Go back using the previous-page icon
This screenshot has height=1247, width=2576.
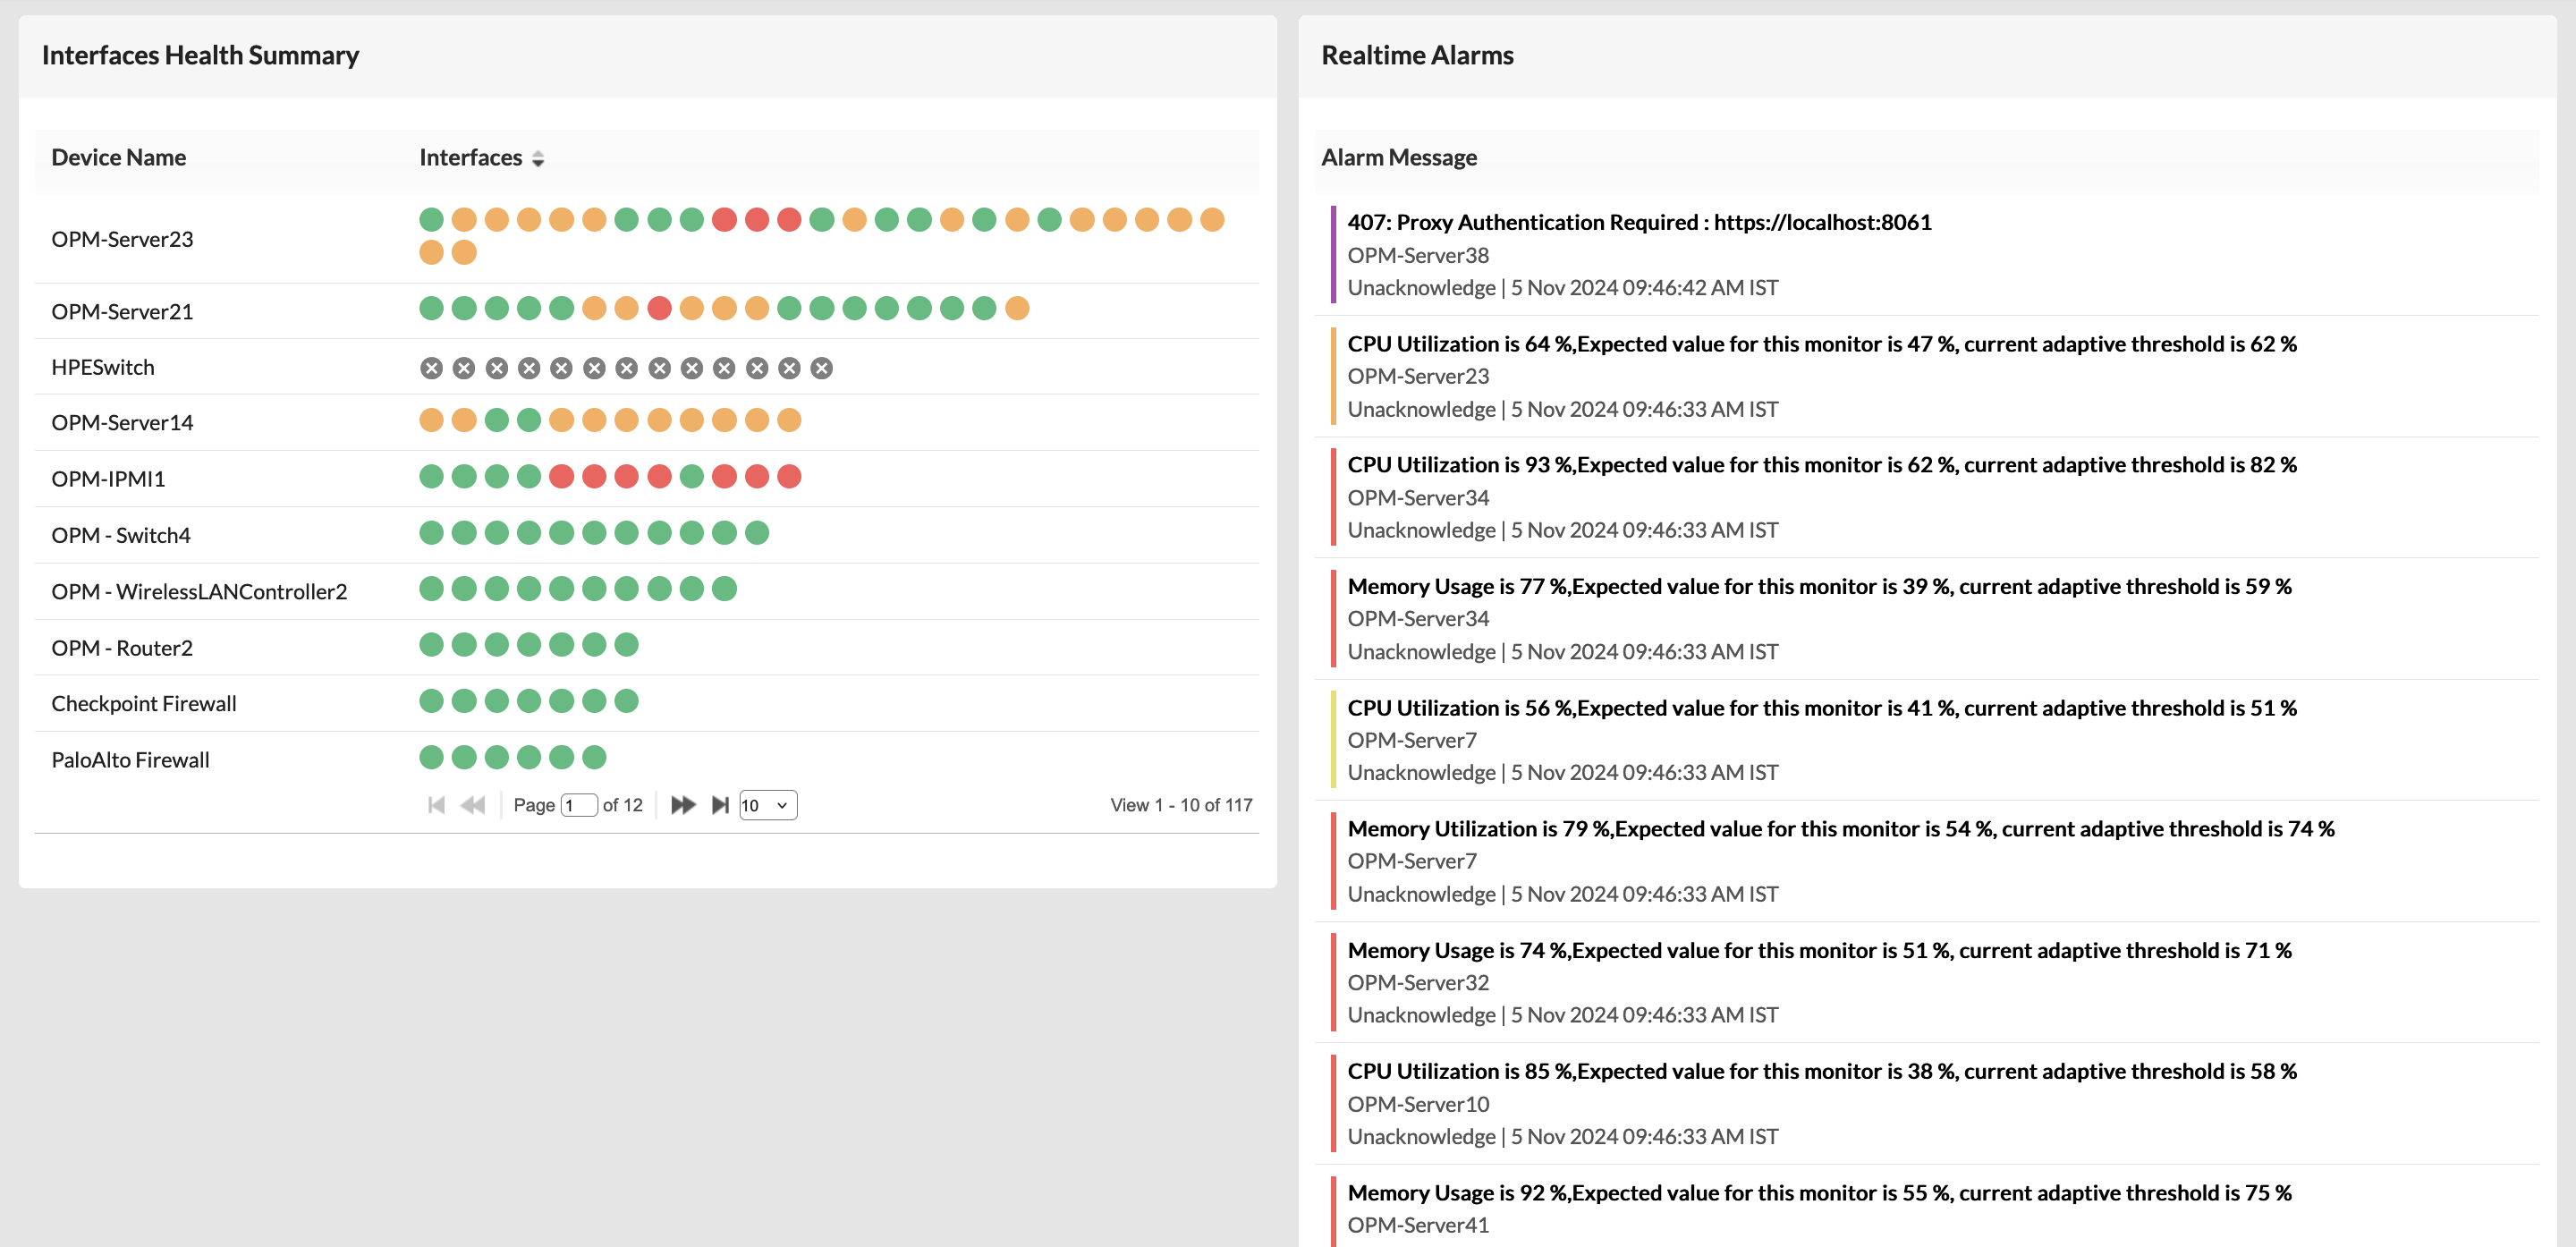click(472, 804)
